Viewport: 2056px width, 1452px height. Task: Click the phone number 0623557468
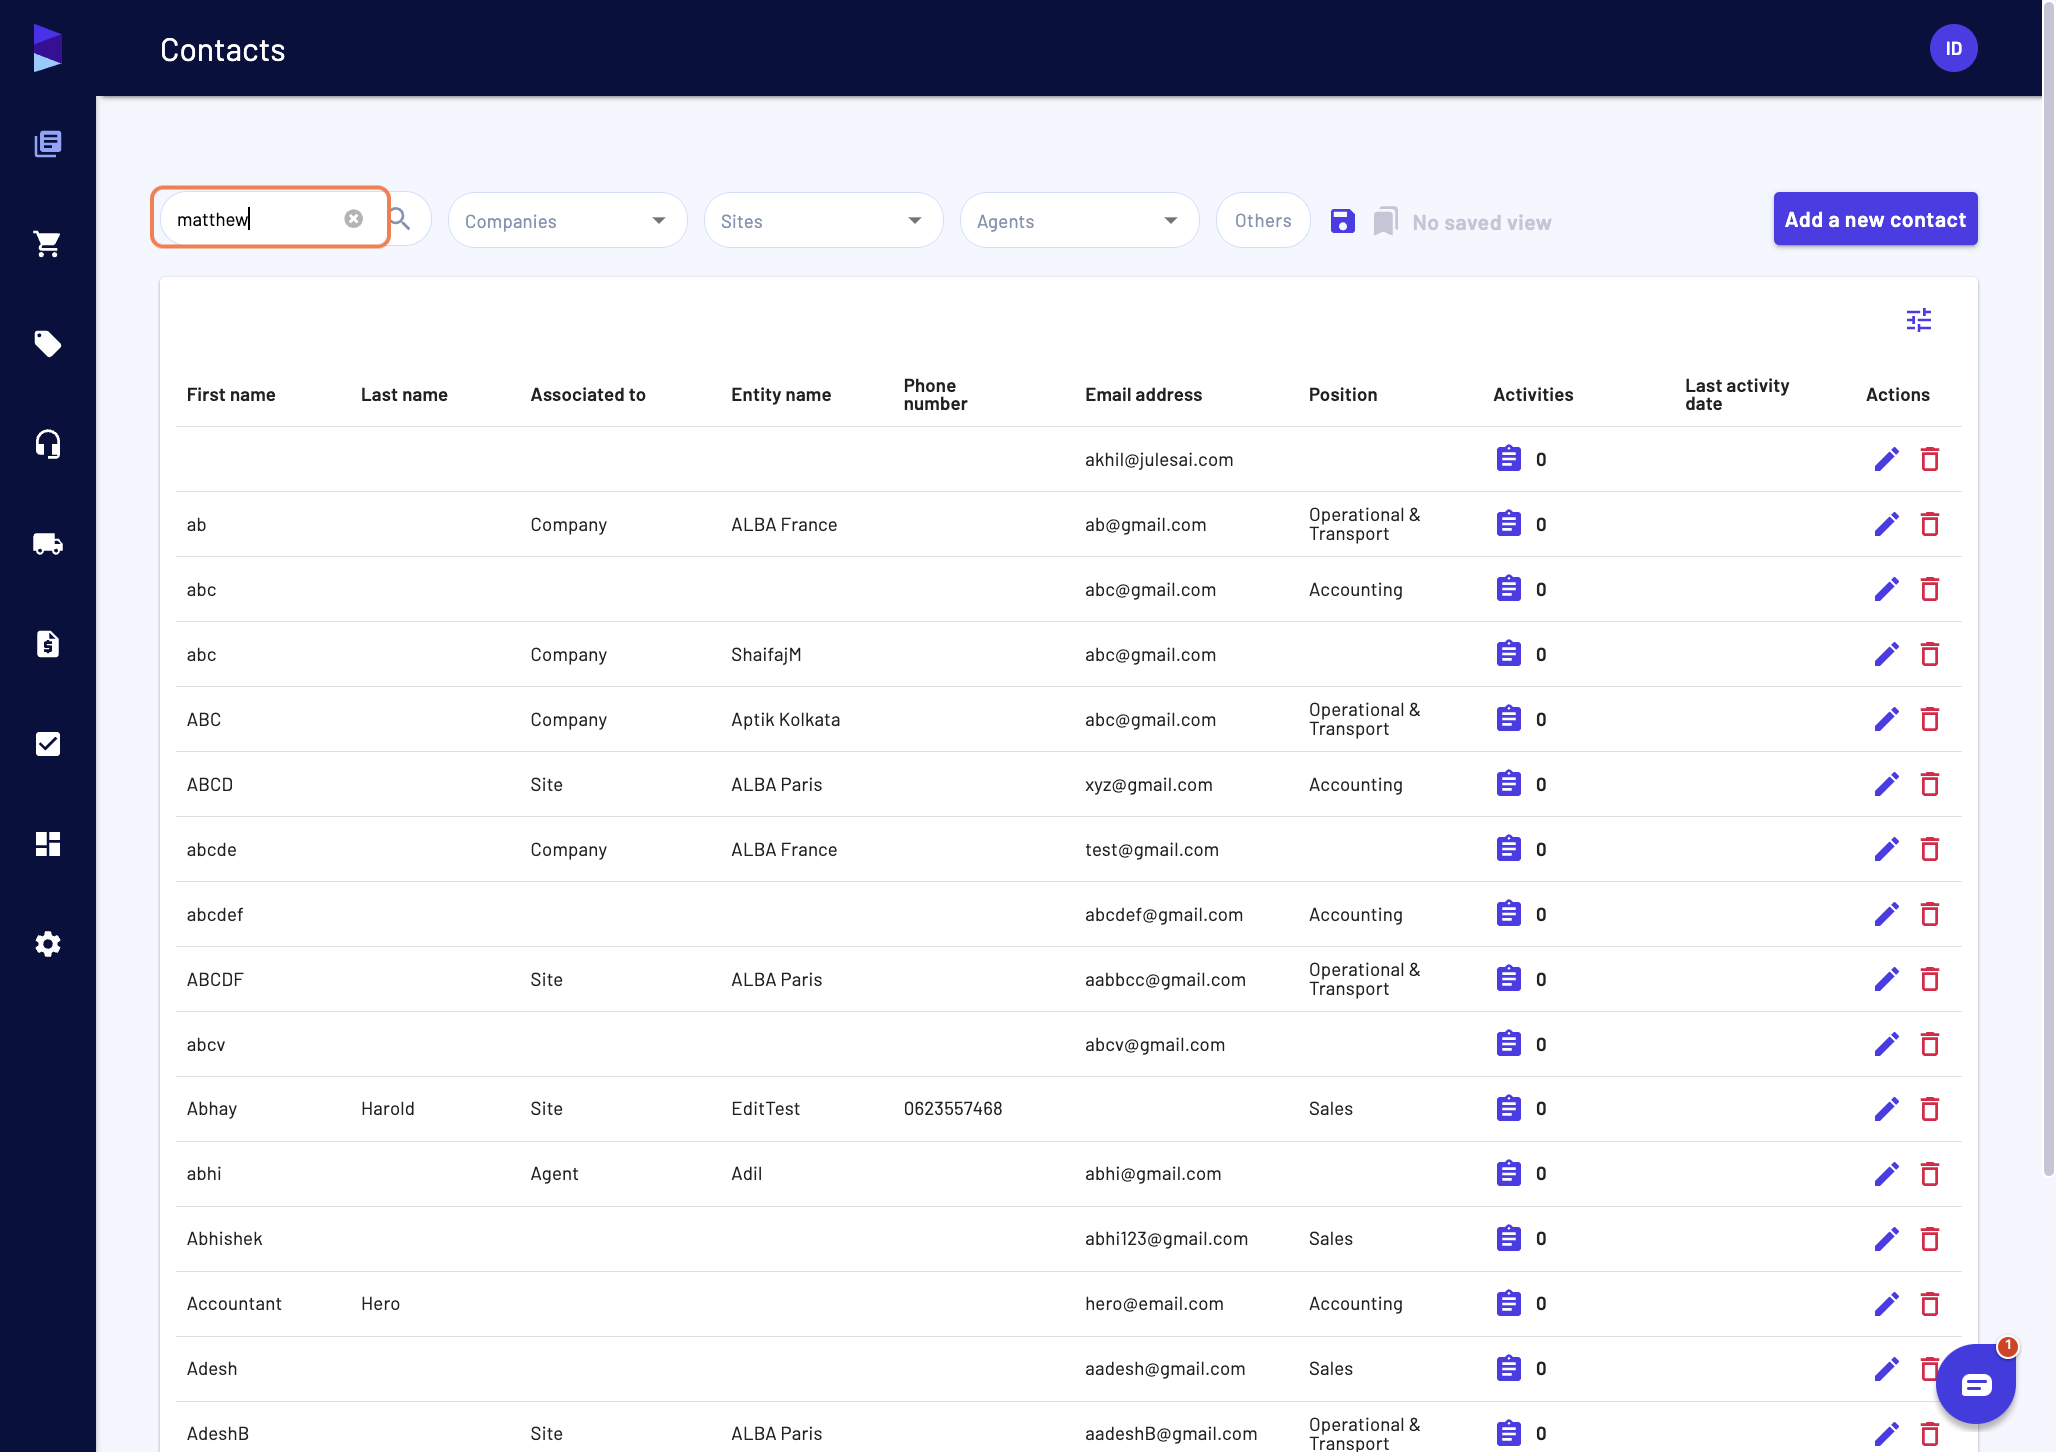click(953, 1109)
